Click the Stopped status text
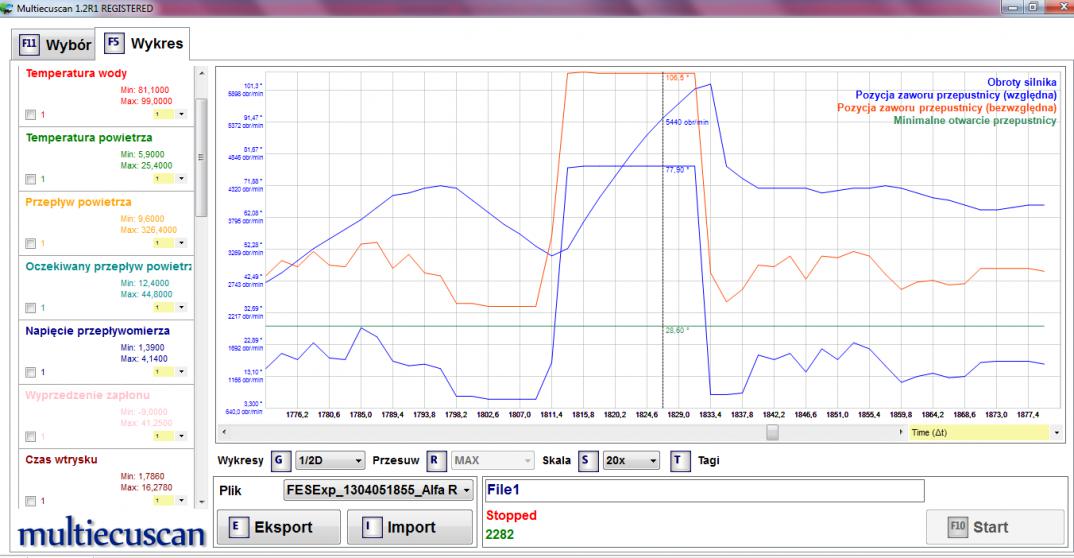1074x558 pixels. pyautogui.click(x=511, y=516)
